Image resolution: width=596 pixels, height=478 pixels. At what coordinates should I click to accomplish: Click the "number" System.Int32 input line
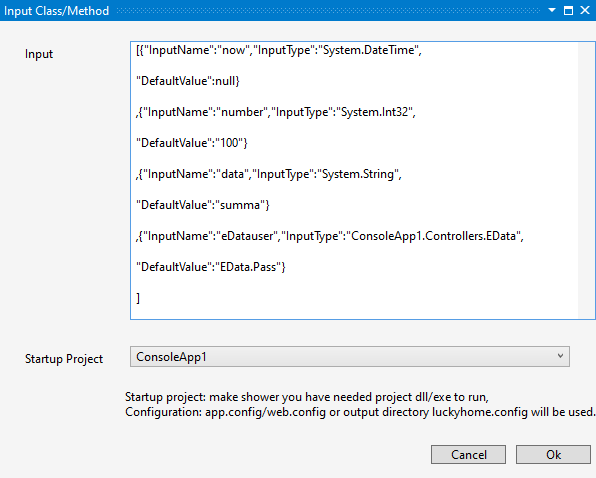click(276, 112)
